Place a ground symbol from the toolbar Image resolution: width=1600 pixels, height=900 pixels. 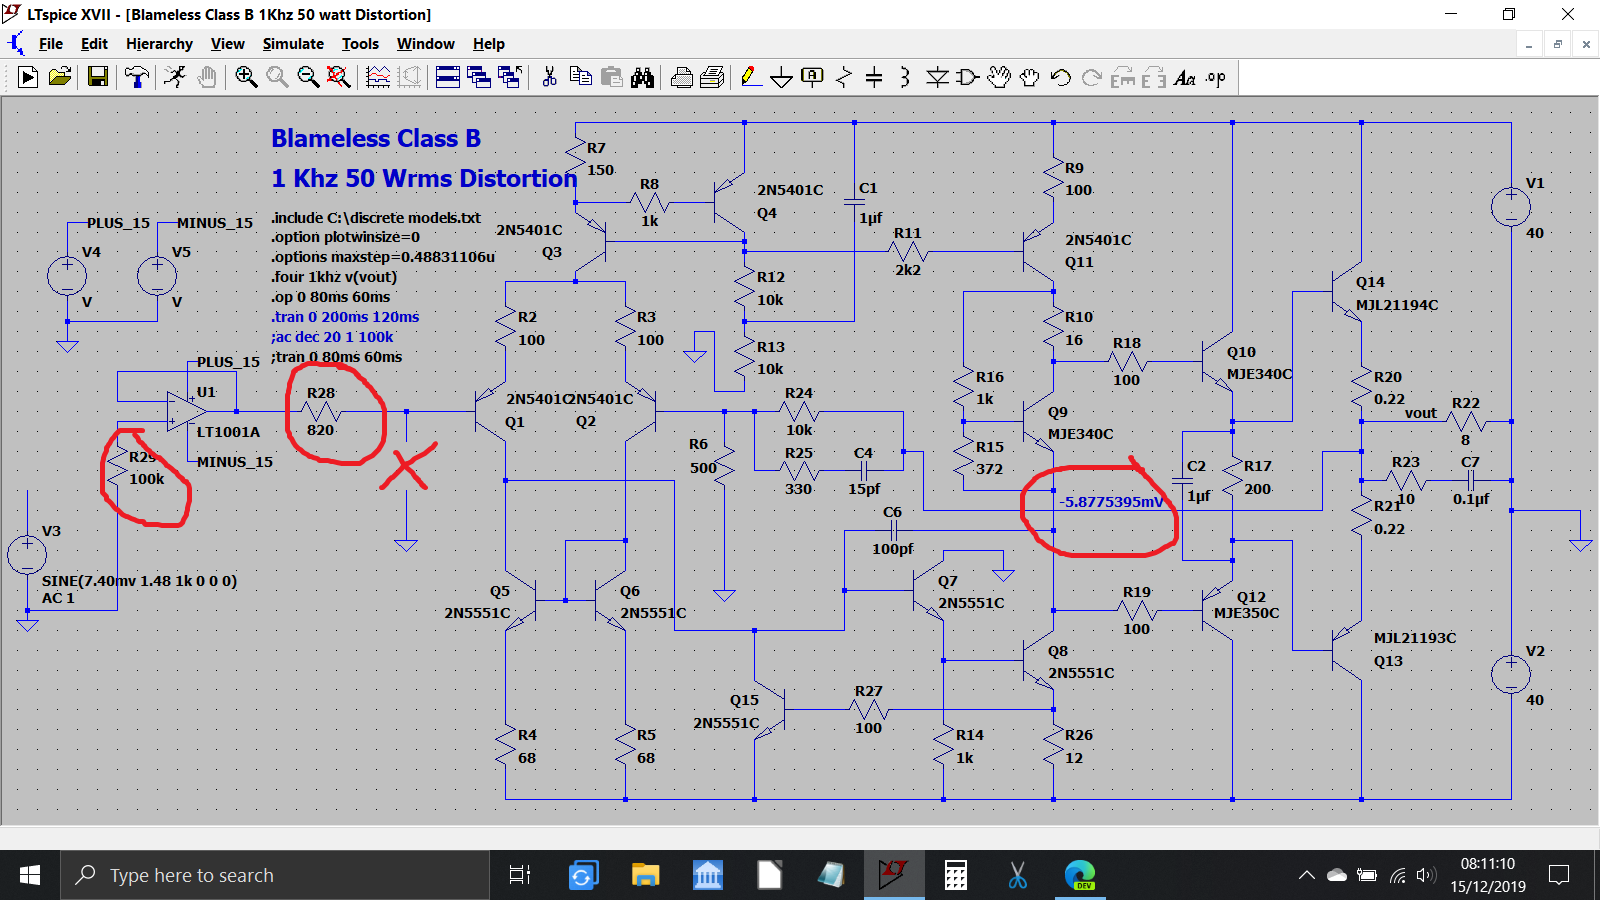click(x=782, y=77)
